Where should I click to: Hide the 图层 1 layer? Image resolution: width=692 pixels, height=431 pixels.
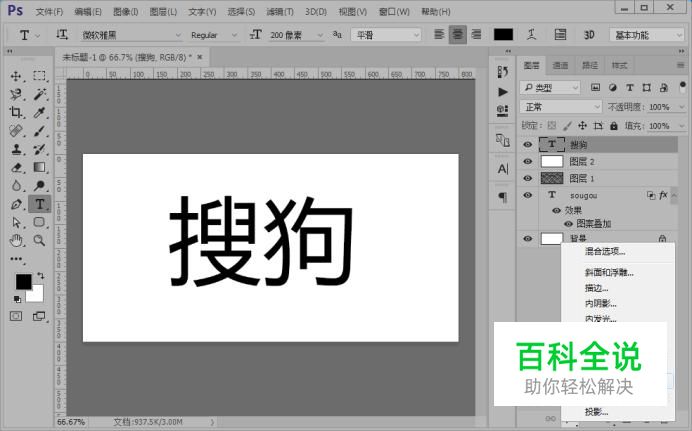tap(527, 178)
